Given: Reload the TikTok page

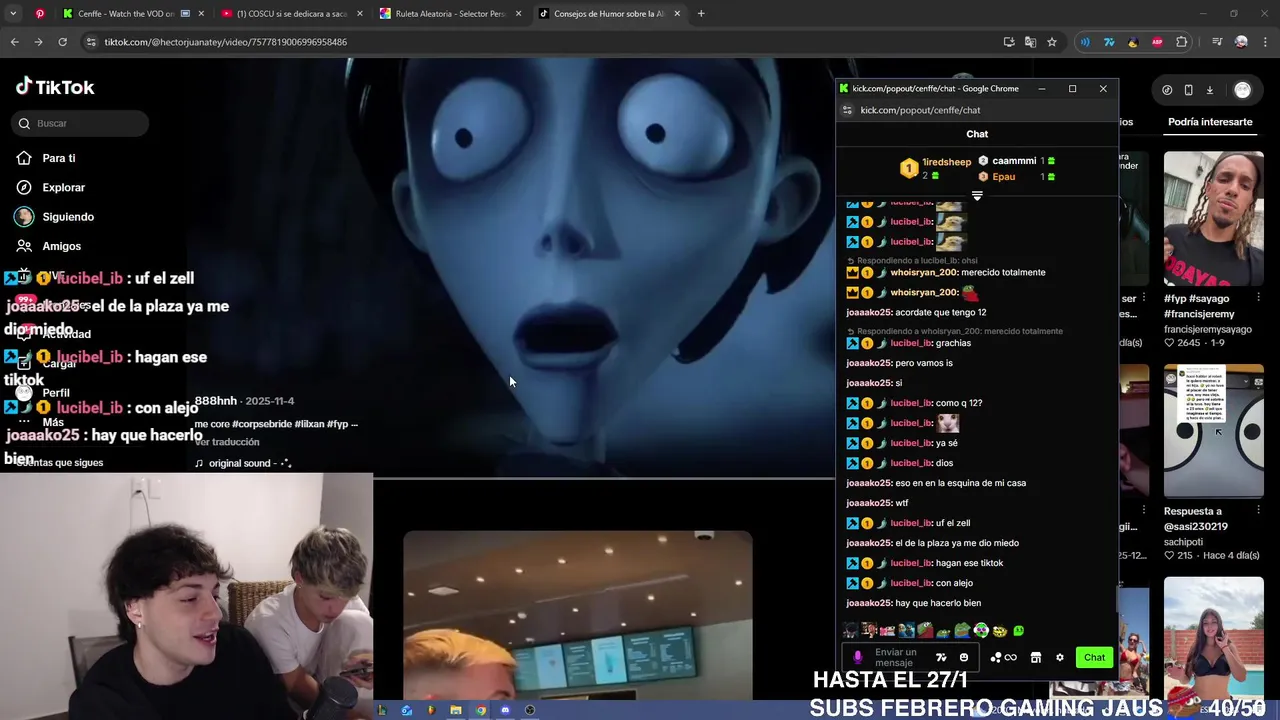Looking at the screenshot, I should [x=62, y=42].
